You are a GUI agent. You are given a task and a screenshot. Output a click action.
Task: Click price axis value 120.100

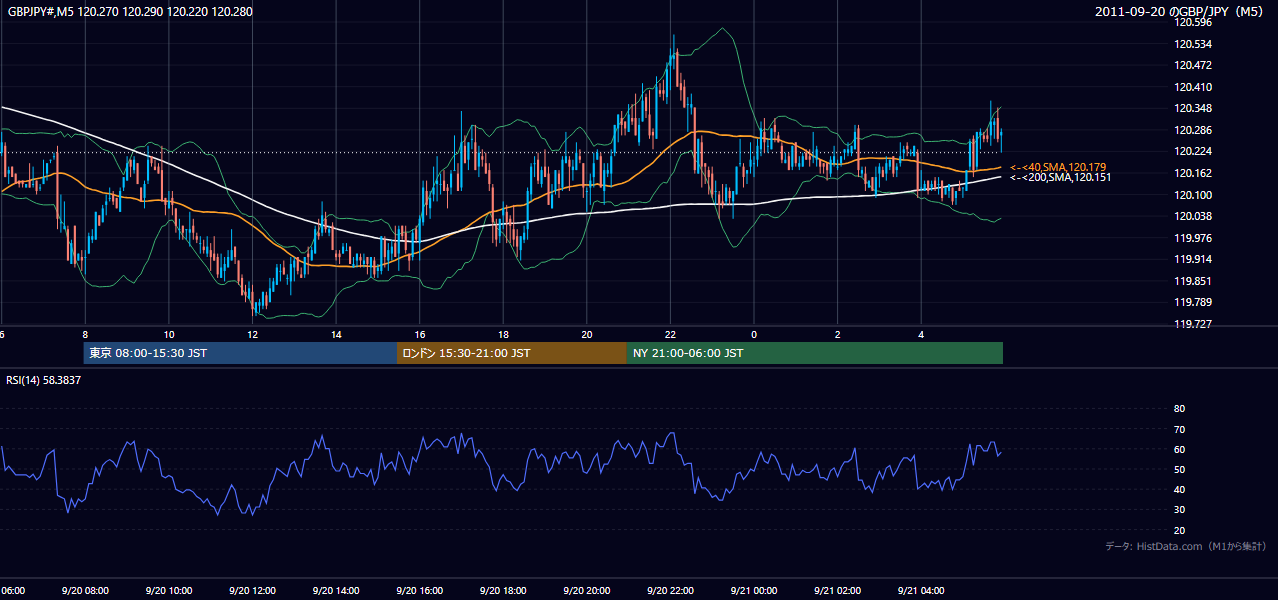(1192, 195)
